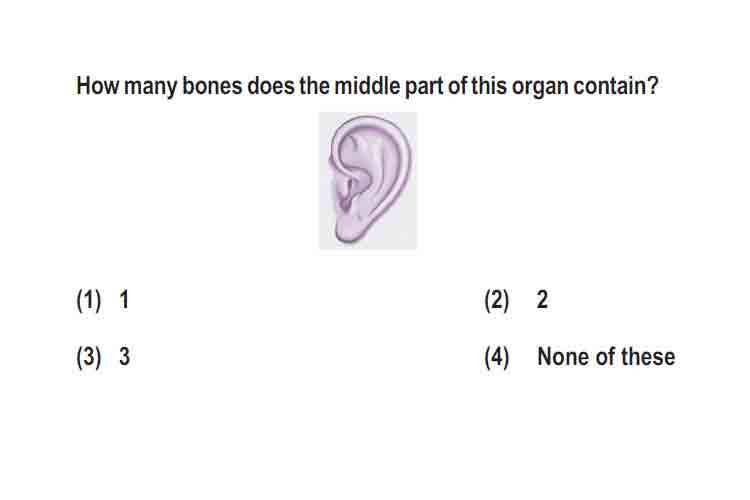Pick the None of these answer
The image size is (750, 500).
point(606,356)
